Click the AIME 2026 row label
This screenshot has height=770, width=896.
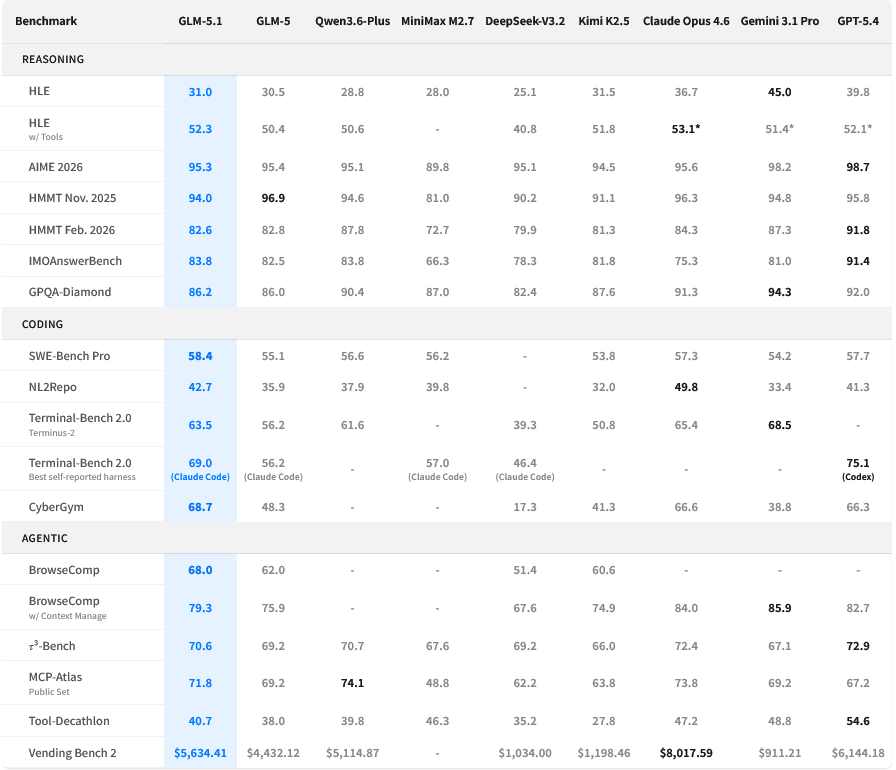pyautogui.click(x=55, y=167)
